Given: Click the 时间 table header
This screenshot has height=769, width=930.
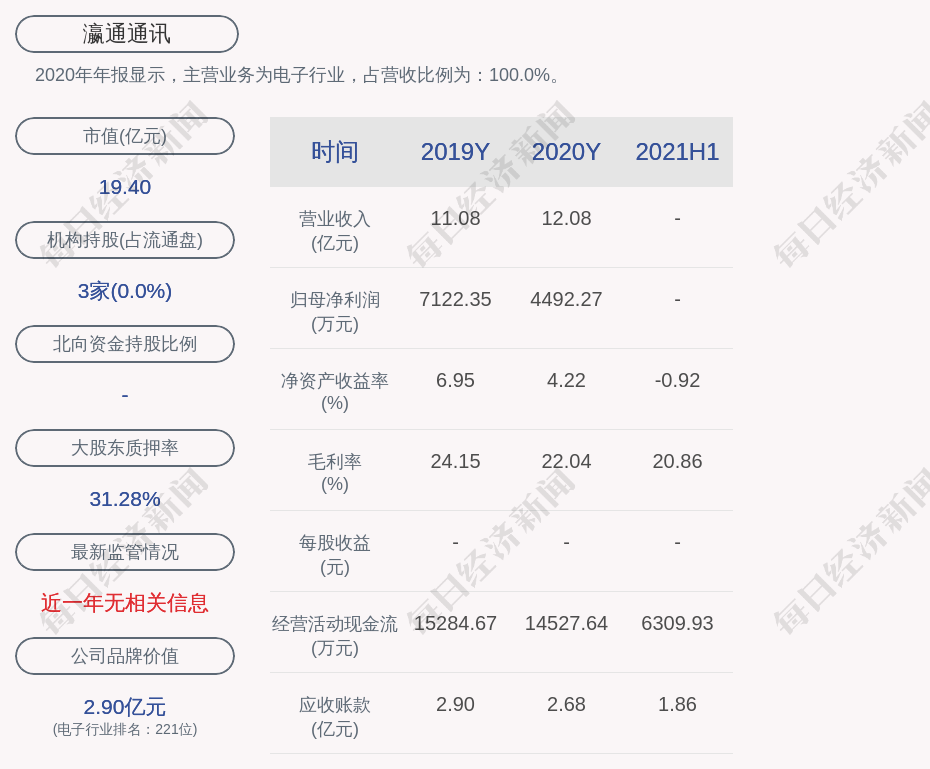Looking at the screenshot, I should tap(335, 152).
